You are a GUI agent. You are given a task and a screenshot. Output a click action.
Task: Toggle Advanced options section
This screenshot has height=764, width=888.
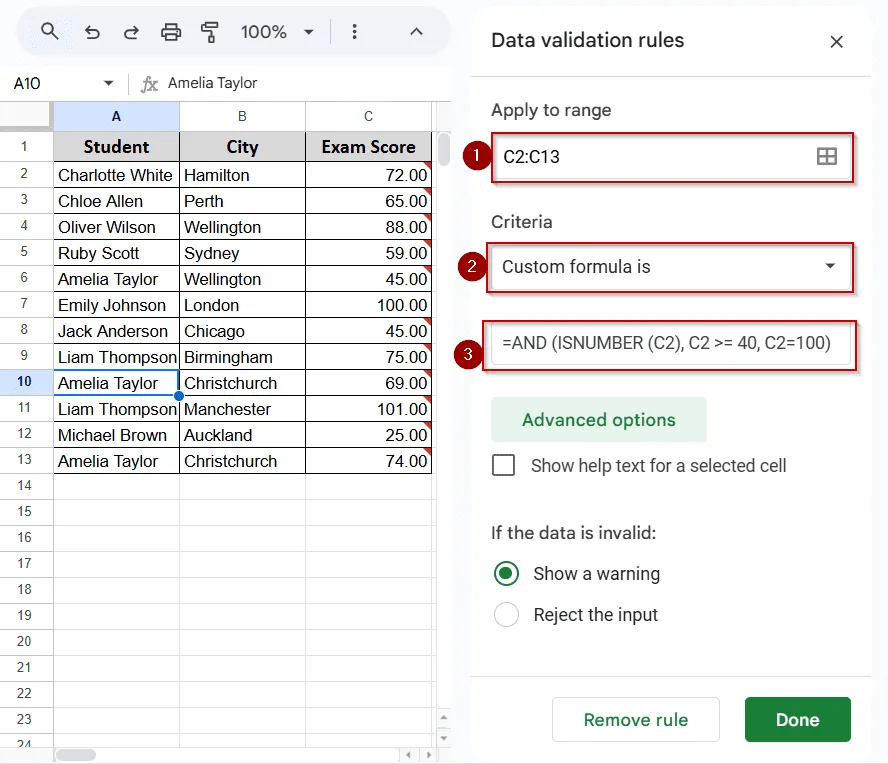click(x=599, y=420)
